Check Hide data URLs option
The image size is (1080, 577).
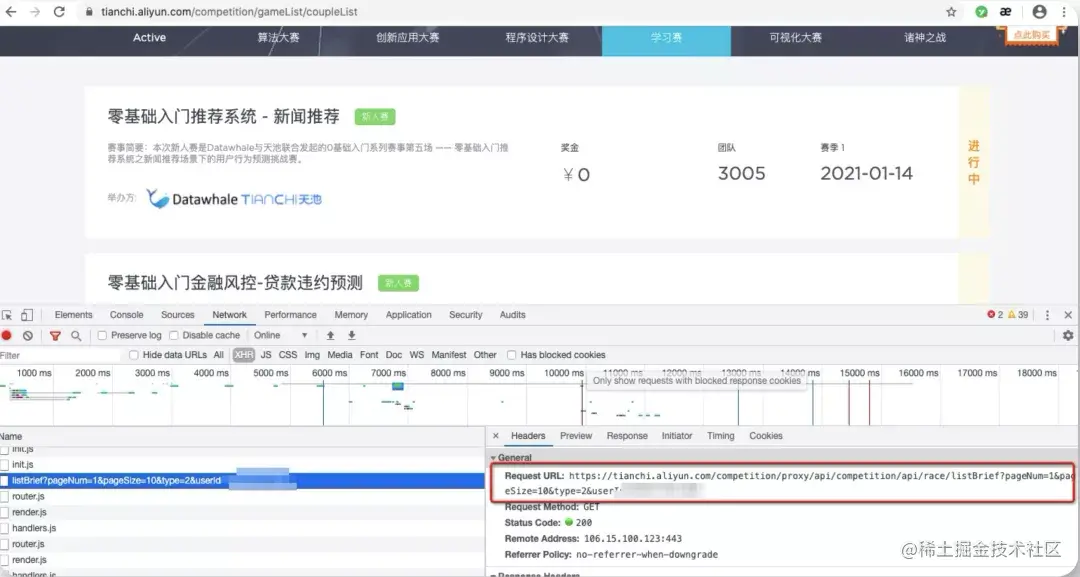click(134, 355)
